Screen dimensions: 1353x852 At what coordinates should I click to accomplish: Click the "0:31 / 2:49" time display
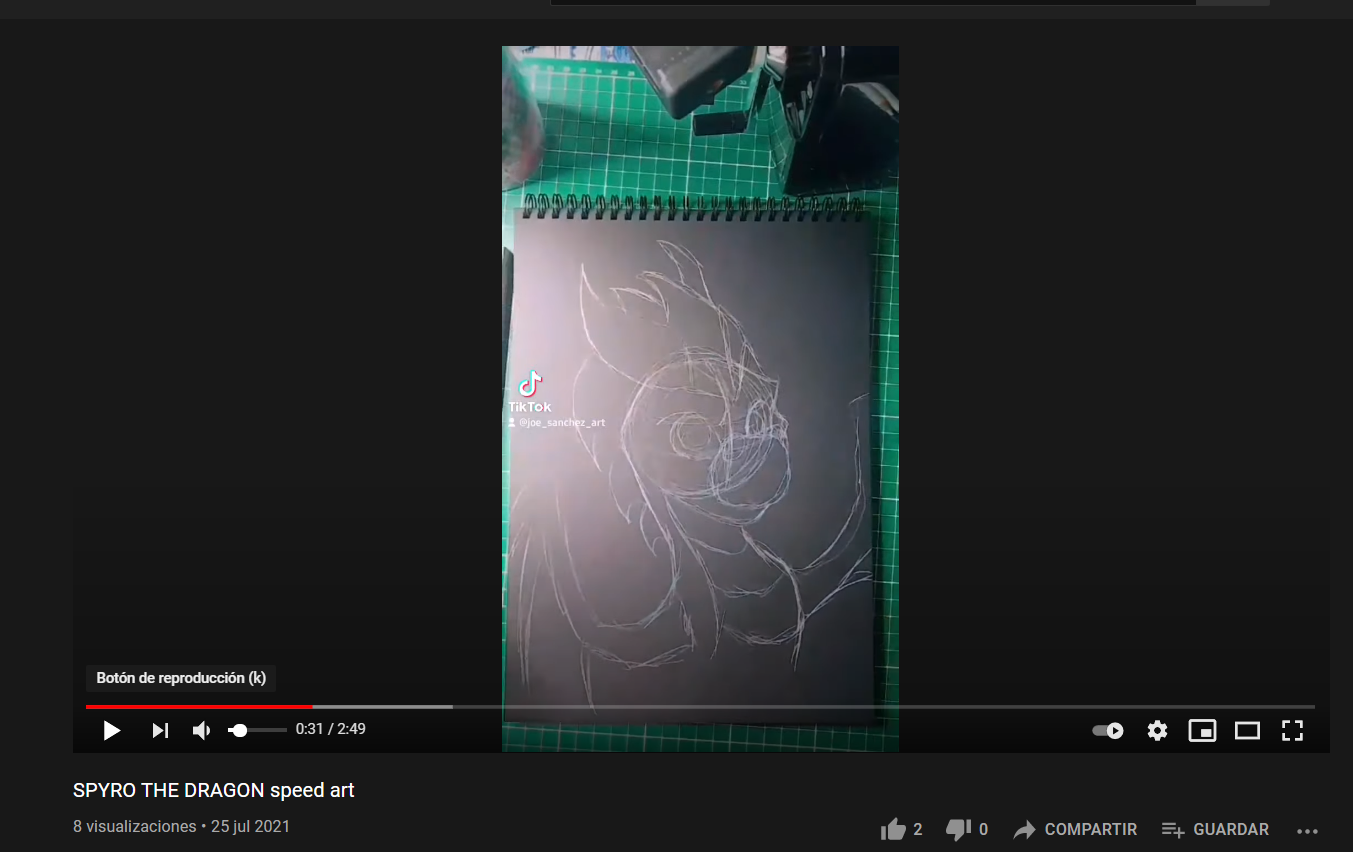pyautogui.click(x=331, y=730)
